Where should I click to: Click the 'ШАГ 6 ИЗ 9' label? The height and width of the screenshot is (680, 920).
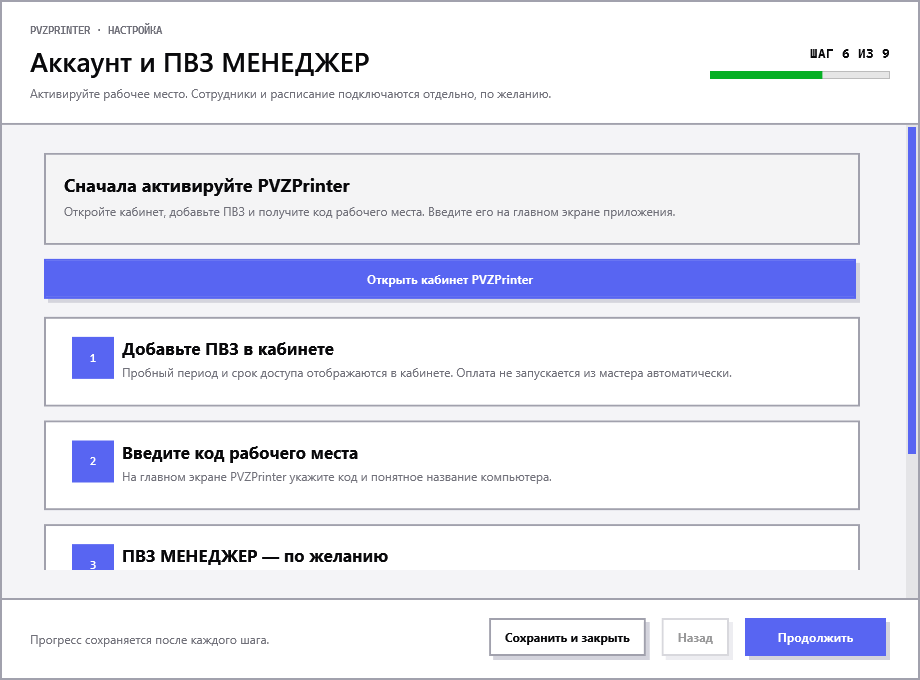[x=850, y=54]
